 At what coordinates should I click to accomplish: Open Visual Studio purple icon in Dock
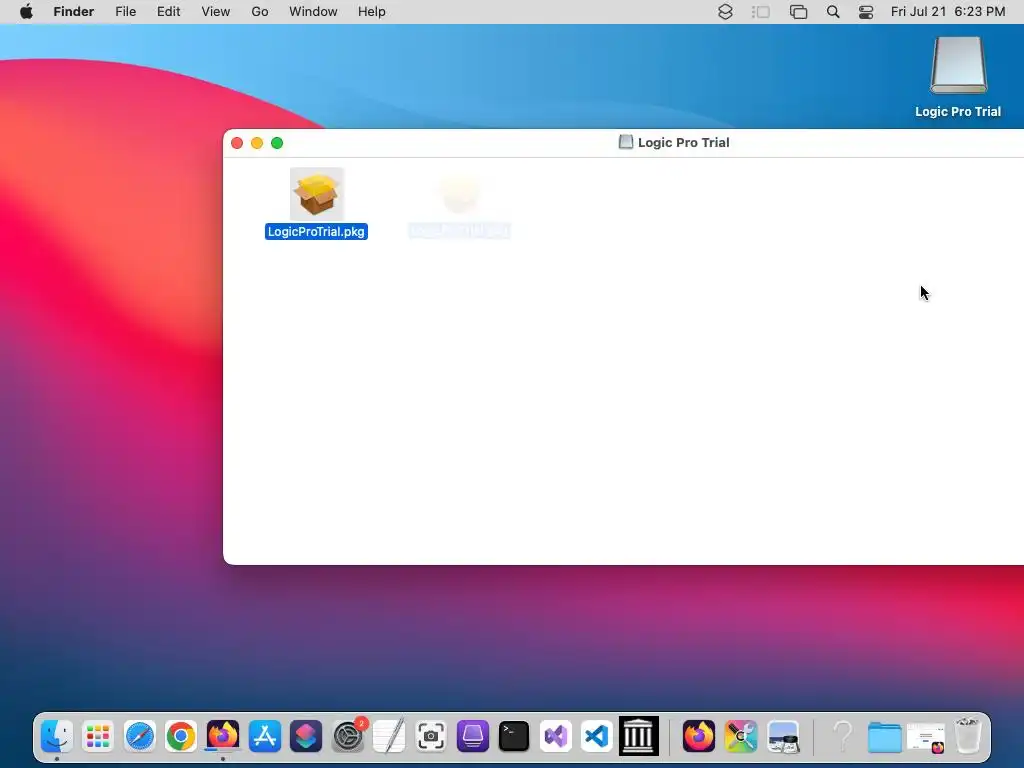coord(556,737)
